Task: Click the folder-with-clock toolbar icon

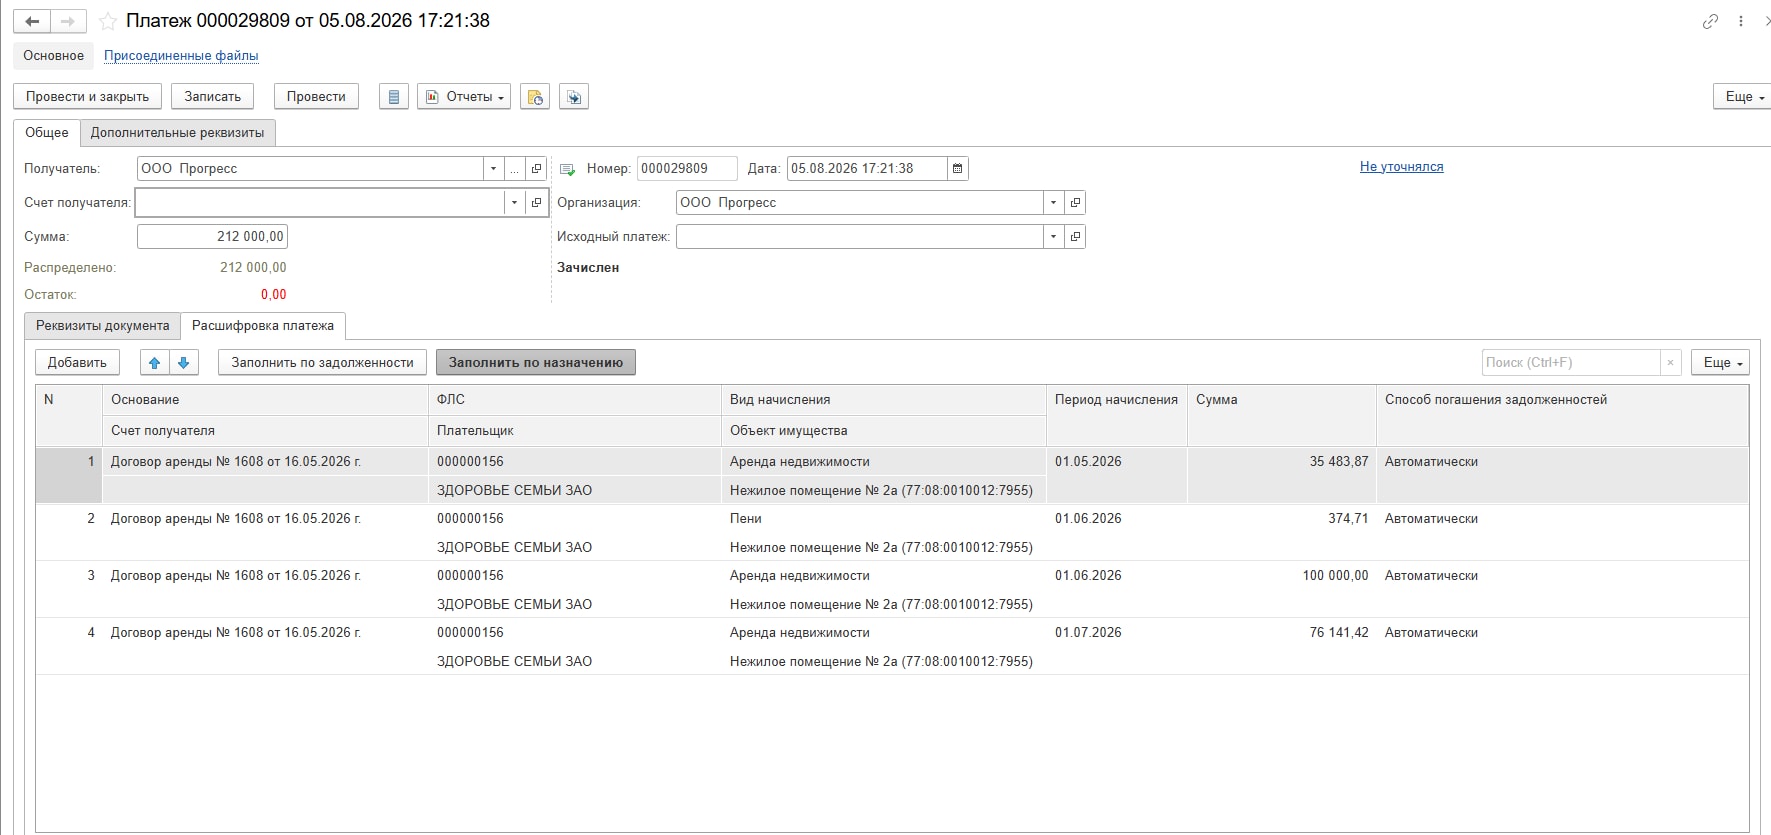Action: click(535, 97)
